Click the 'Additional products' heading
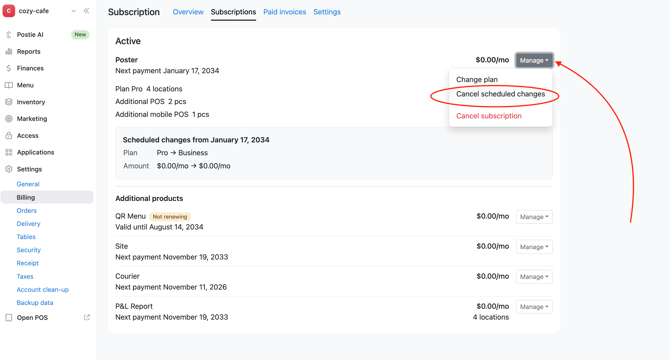The width and height of the screenshot is (670, 360). pos(149,199)
